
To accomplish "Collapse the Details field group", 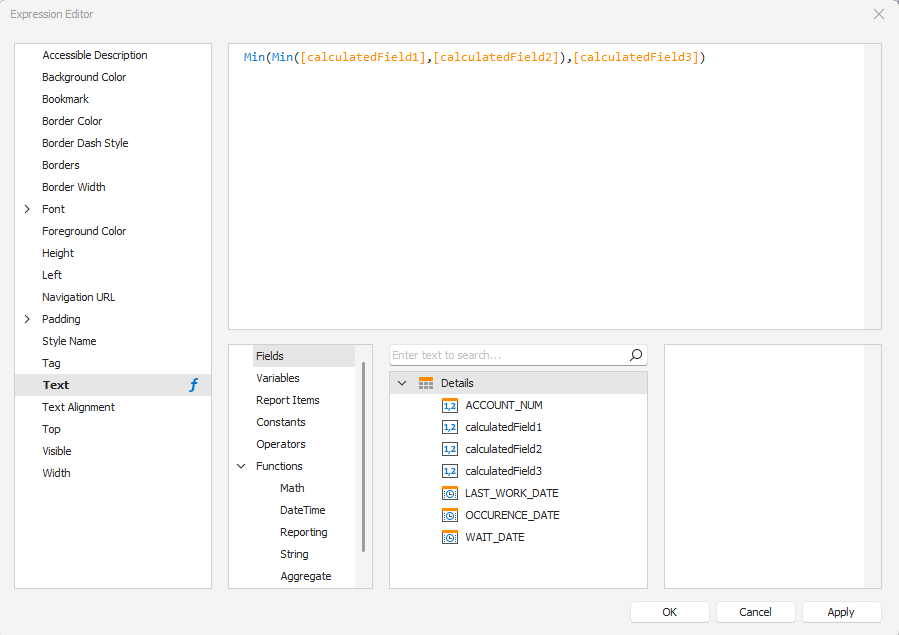I will click(402, 383).
